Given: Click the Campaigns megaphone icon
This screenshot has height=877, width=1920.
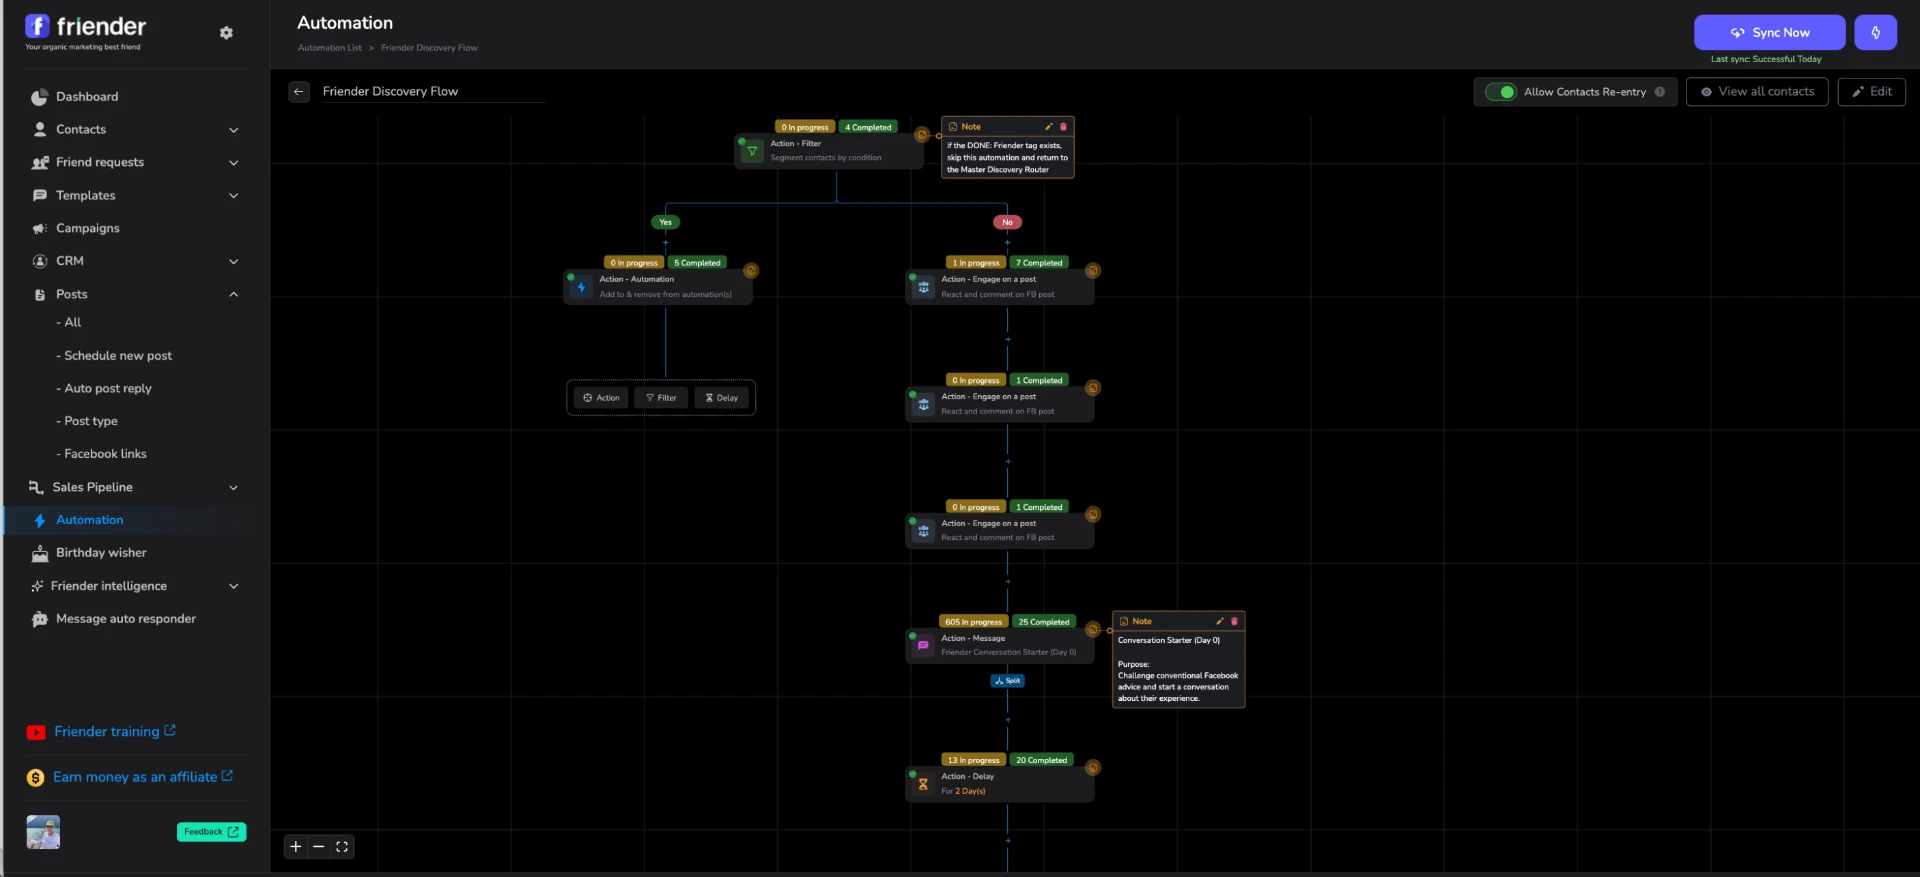Looking at the screenshot, I should click(39, 229).
